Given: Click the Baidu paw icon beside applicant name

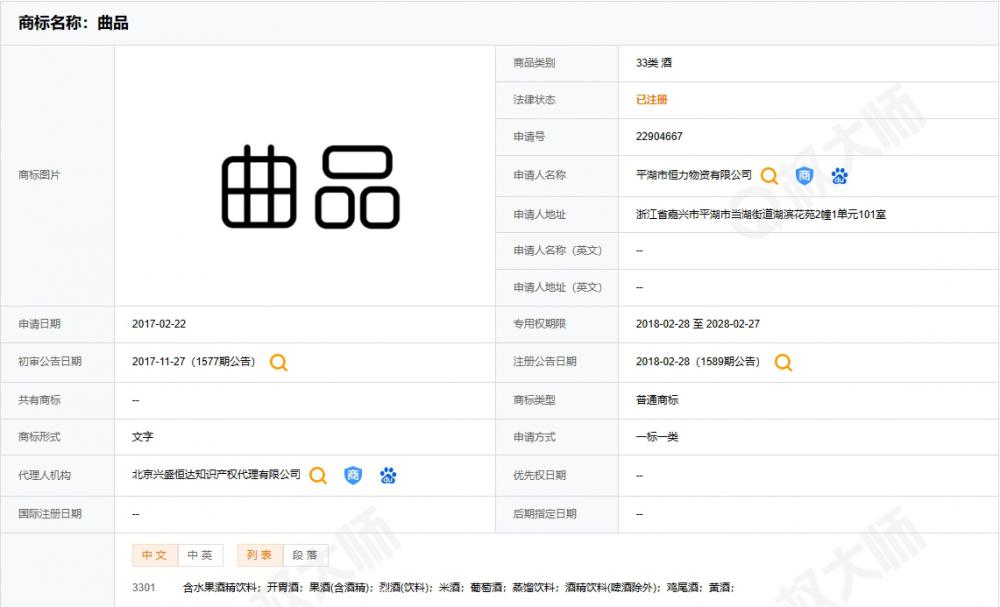Looking at the screenshot, I should (x=839, y=175).
